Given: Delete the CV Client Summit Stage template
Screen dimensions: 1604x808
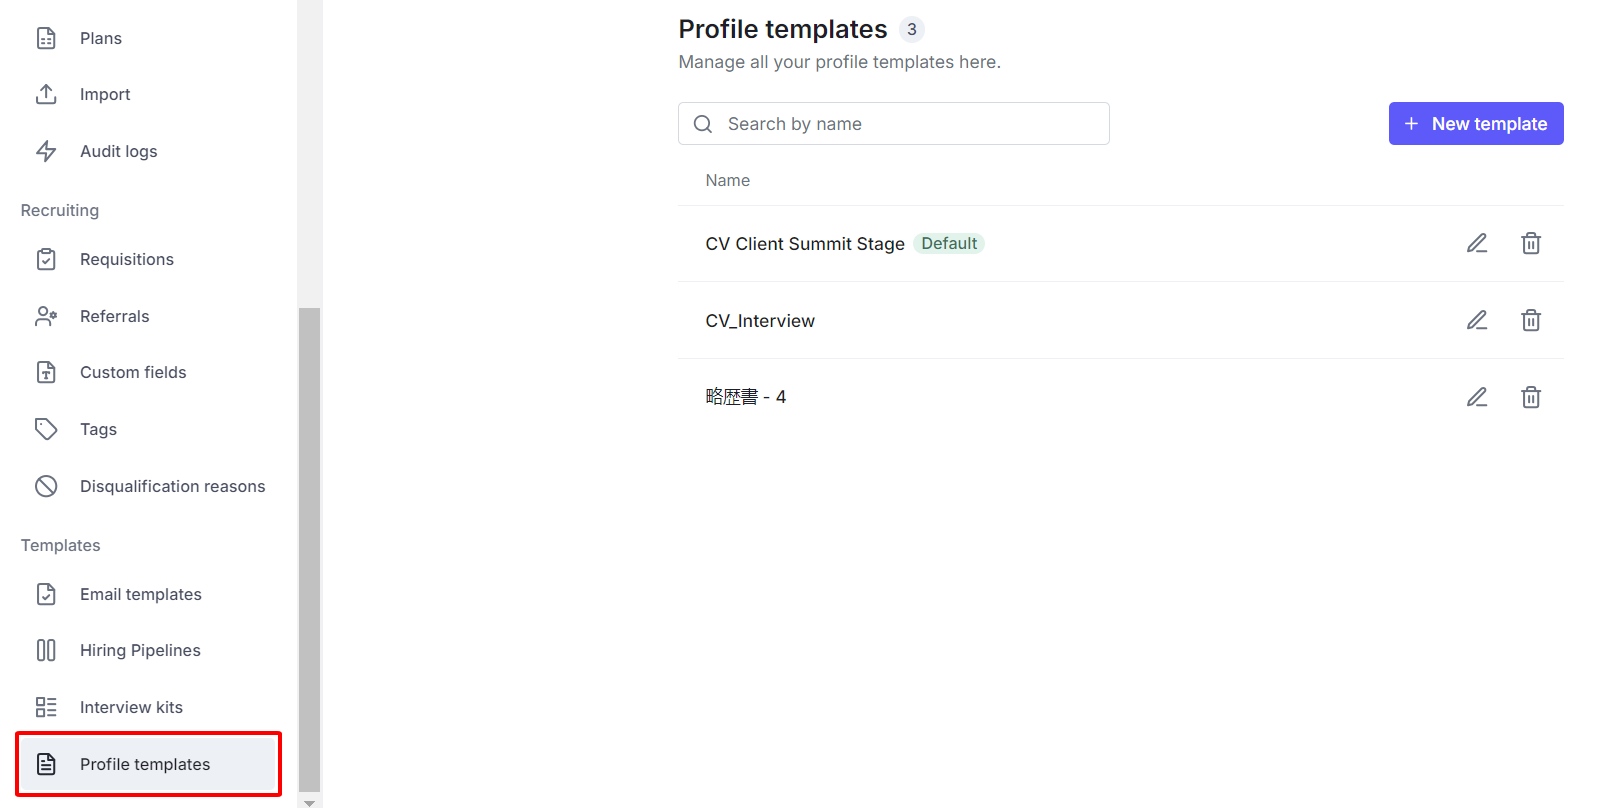Looking at the screenshot, I should [x=1531, y=243].
